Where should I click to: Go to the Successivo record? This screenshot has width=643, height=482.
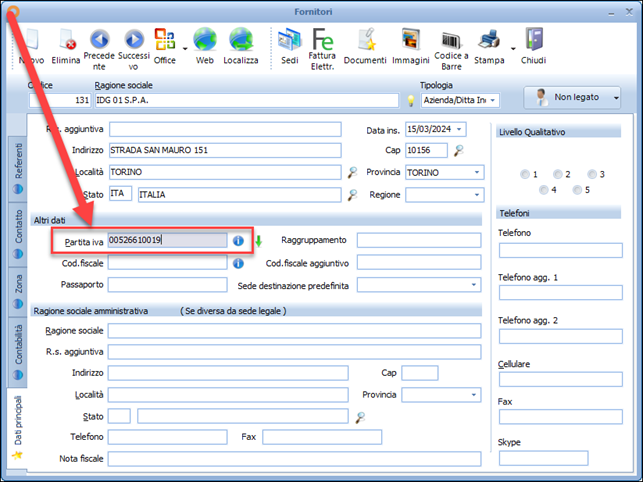(x=134, y=49)
